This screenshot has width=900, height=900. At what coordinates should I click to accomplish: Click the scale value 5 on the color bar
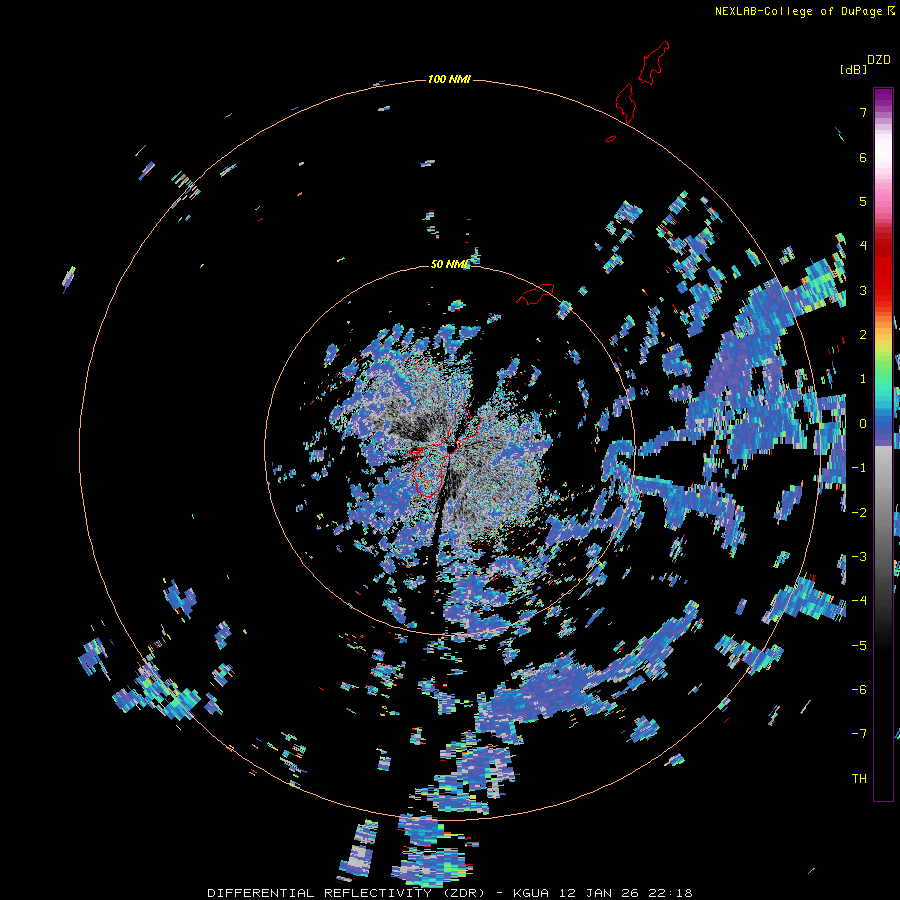(863, 201)
